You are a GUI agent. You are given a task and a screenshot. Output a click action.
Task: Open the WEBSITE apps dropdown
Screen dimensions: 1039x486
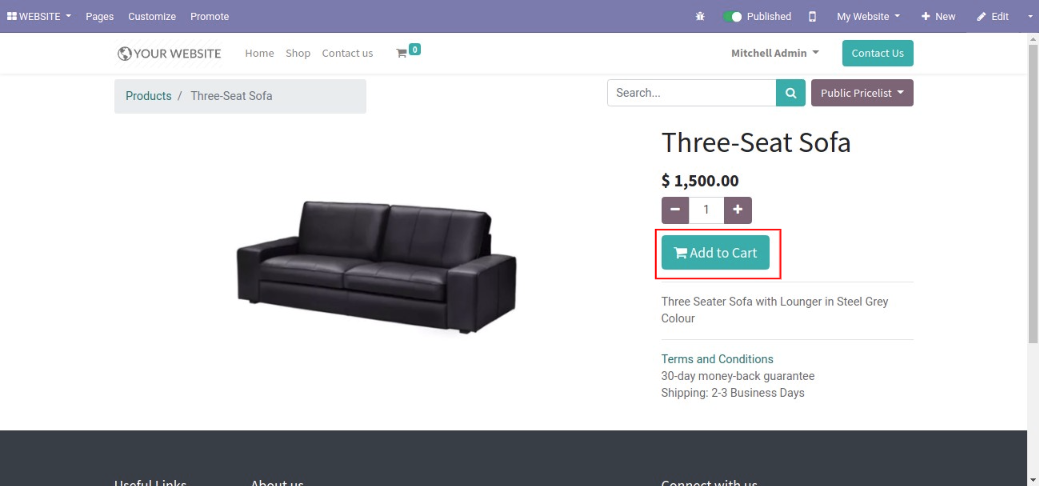38,17
